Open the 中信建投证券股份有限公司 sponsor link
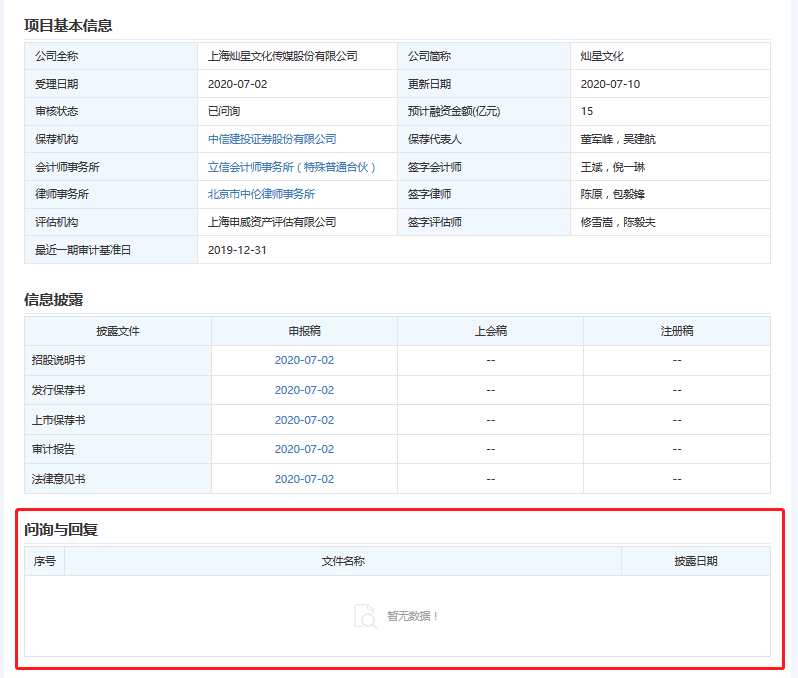The height and width of the screenshot is (678, 798). [272, 139]
